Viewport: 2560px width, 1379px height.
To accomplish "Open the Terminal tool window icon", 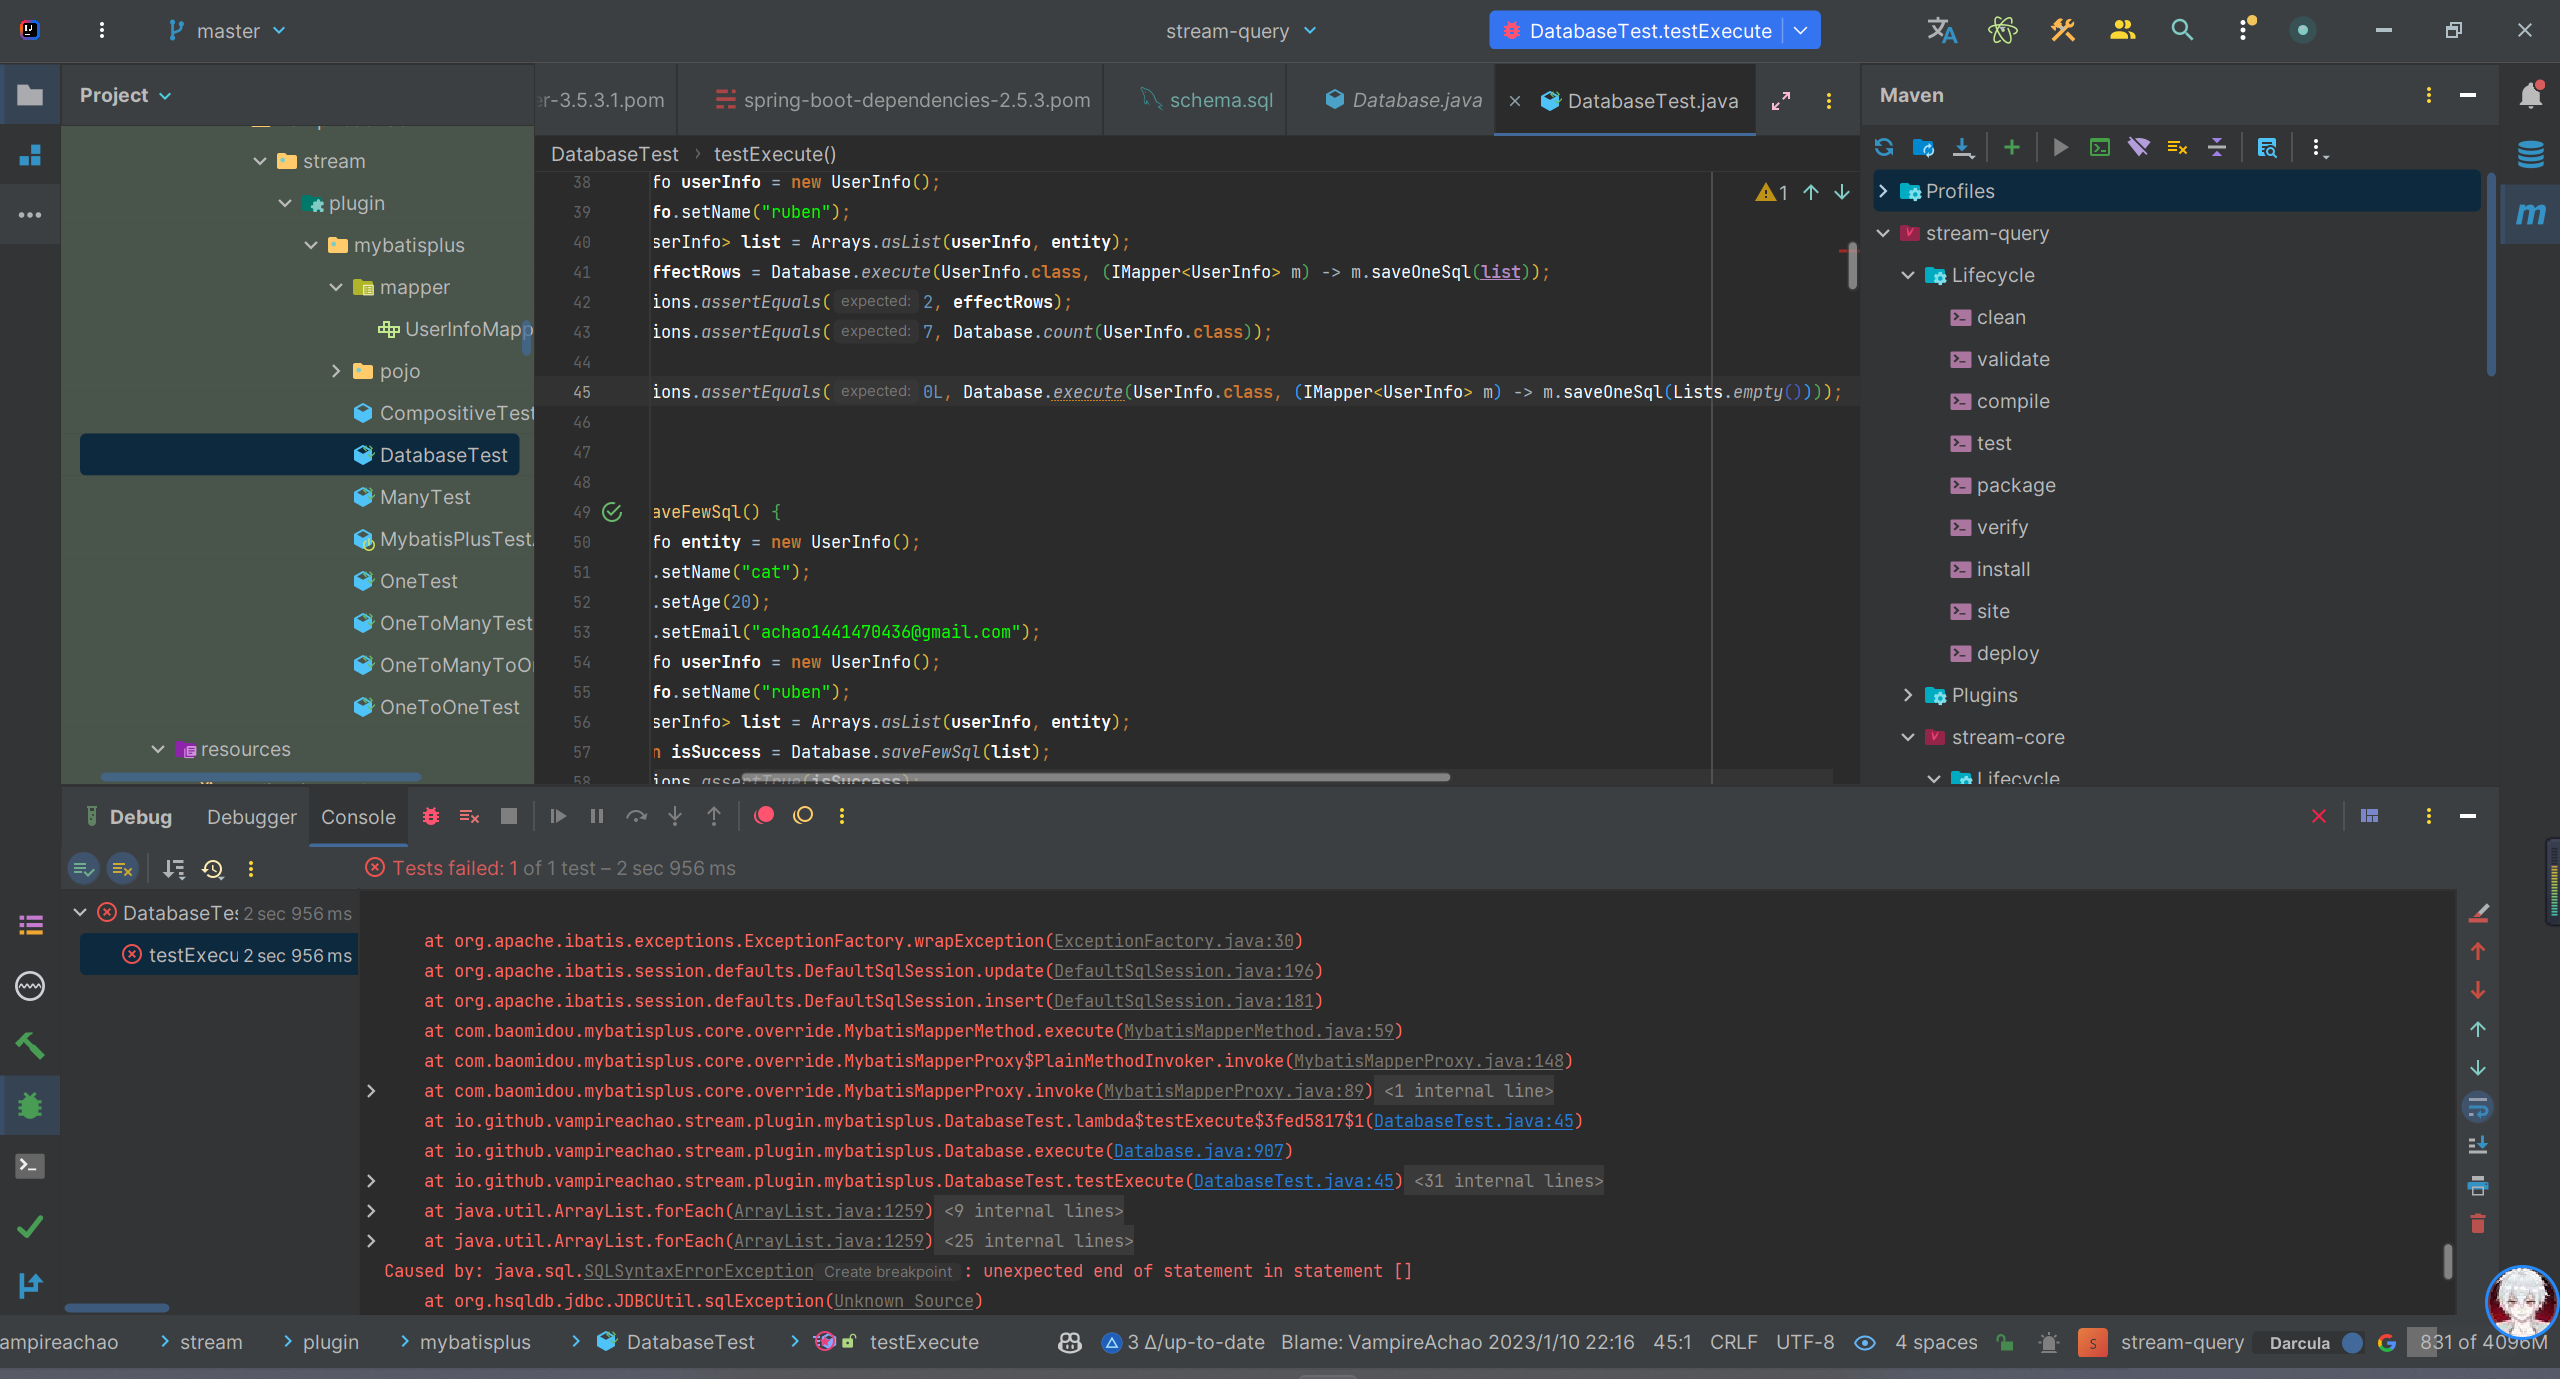I will 30,1166.
